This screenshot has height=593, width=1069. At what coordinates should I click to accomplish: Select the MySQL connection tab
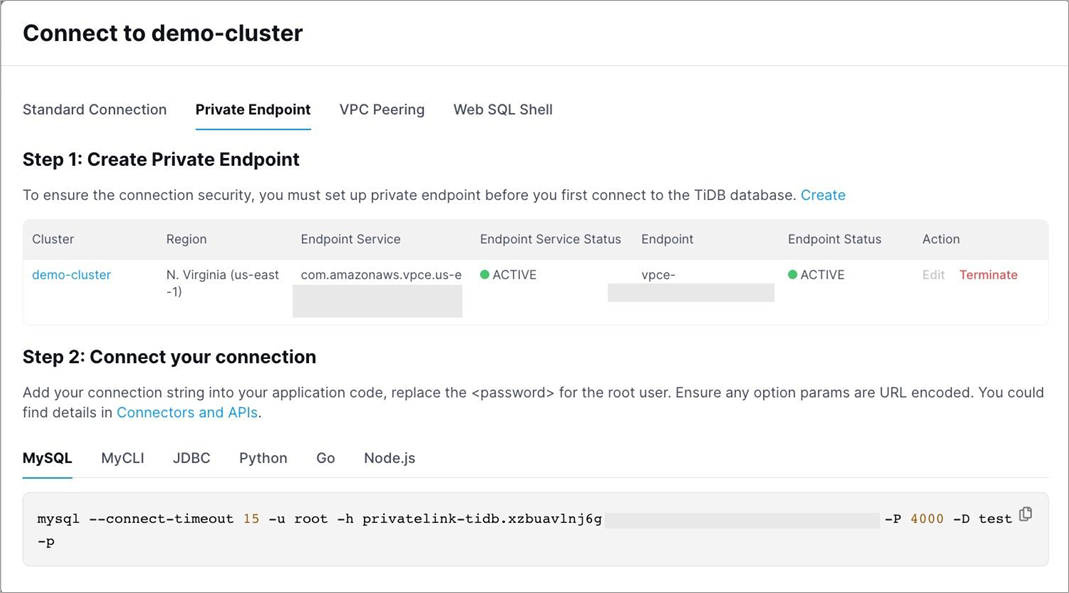pyautogui.click(x=47, y=458)
